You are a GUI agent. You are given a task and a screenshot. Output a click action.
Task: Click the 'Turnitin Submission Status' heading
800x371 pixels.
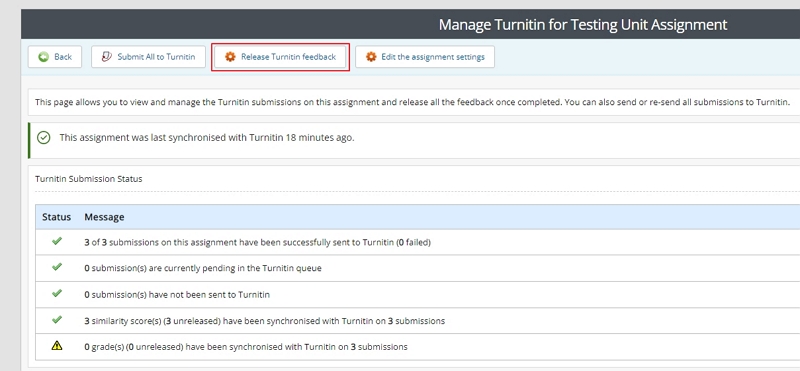(89, 179)
